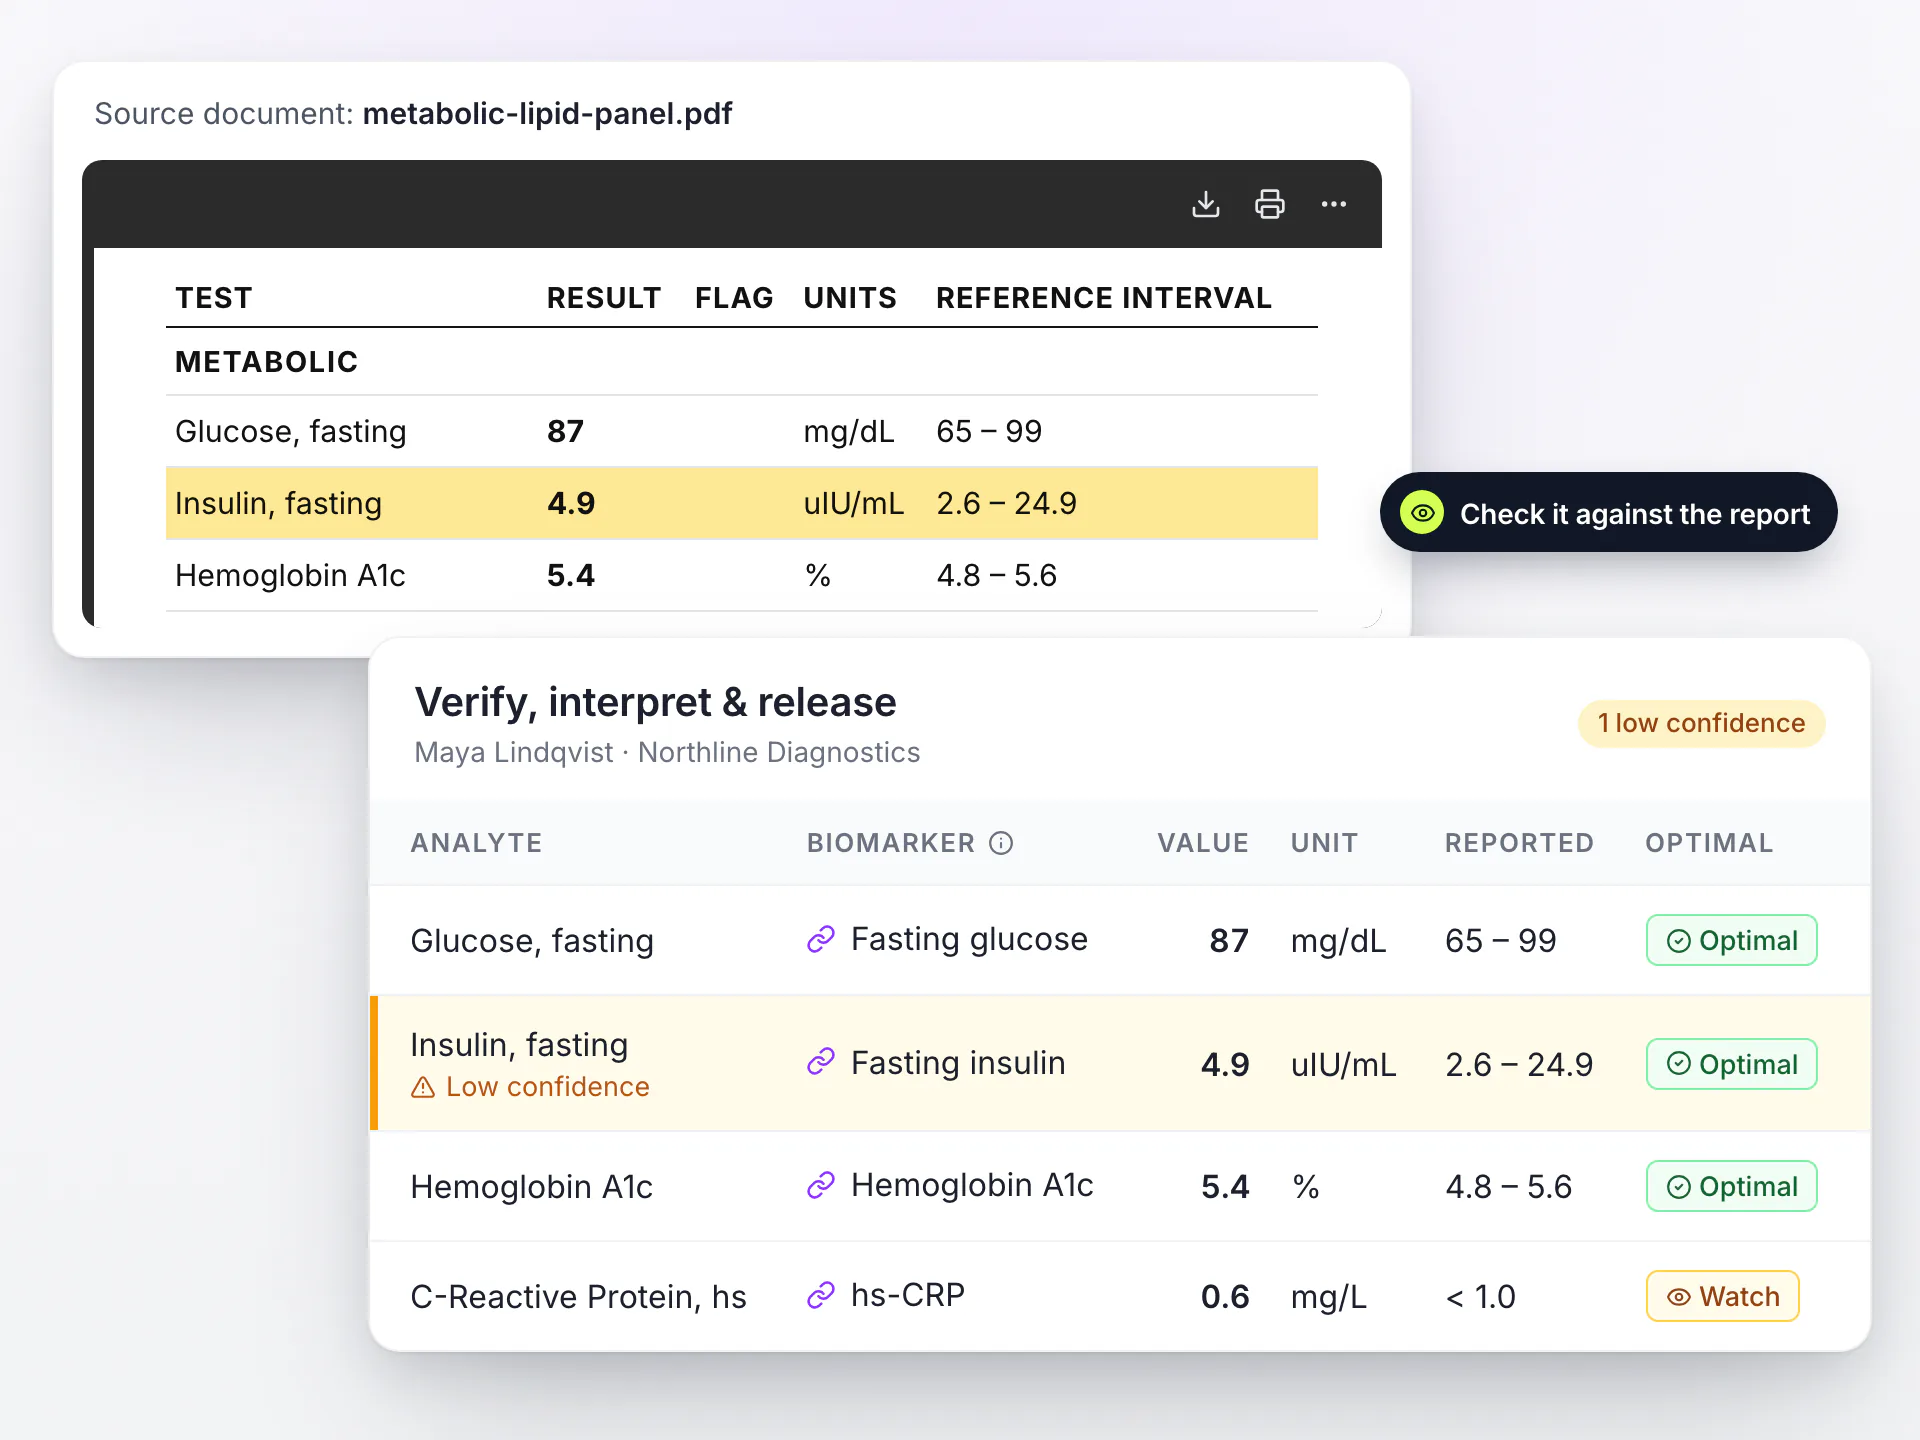1920x1440 pixels.
Task: Click the Fasting insulin biomarker name
Action: 958,1063
